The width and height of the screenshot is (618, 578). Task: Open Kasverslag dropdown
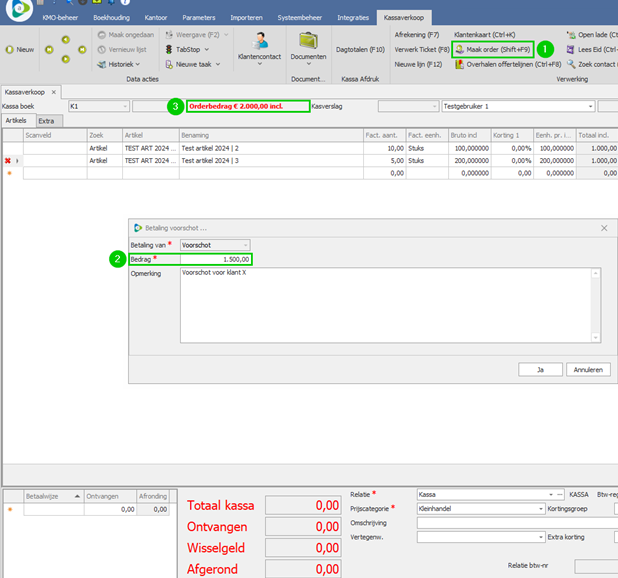(434, 106)
